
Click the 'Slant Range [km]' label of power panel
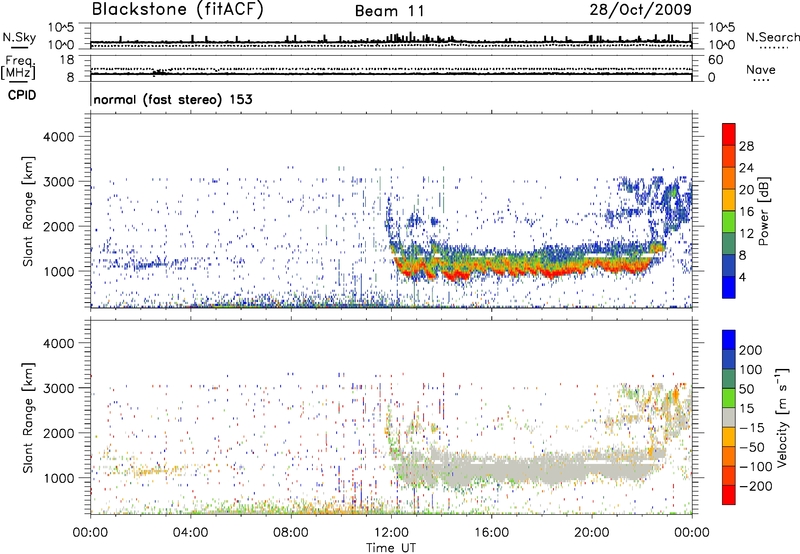click(x=28, y=211)
